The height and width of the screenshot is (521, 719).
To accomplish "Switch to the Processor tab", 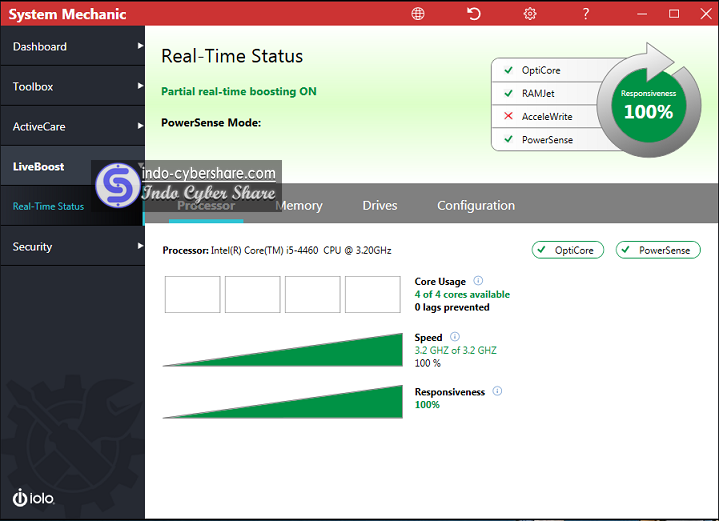I will 206,205.
